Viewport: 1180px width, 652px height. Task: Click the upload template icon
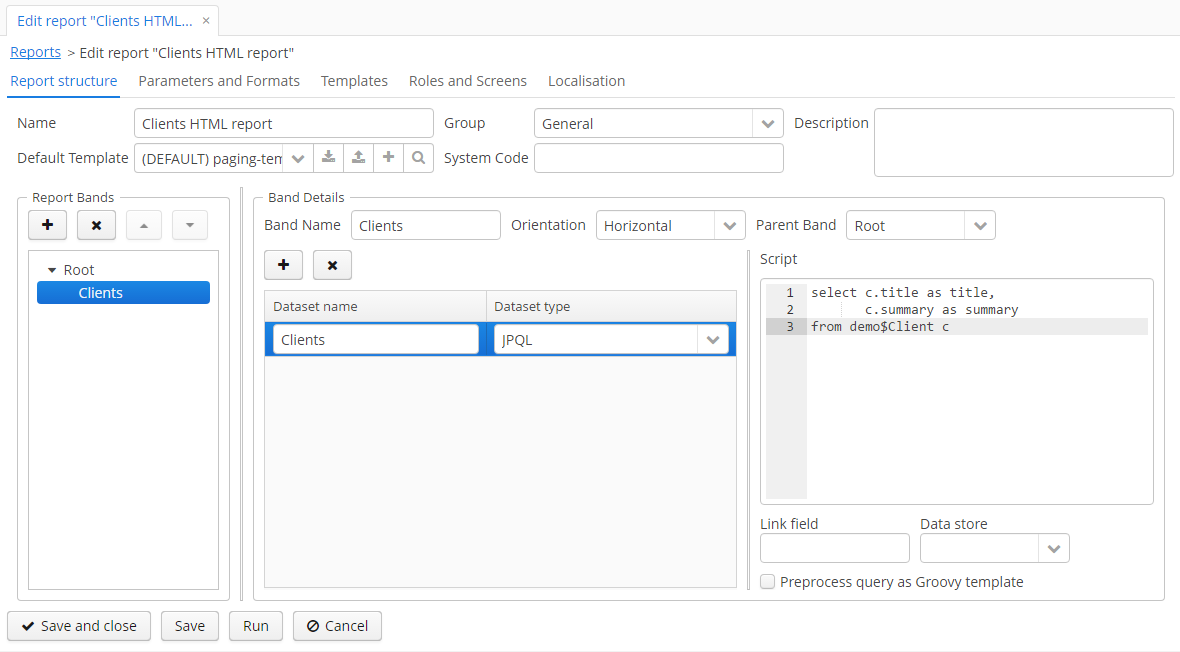[358, 158]
